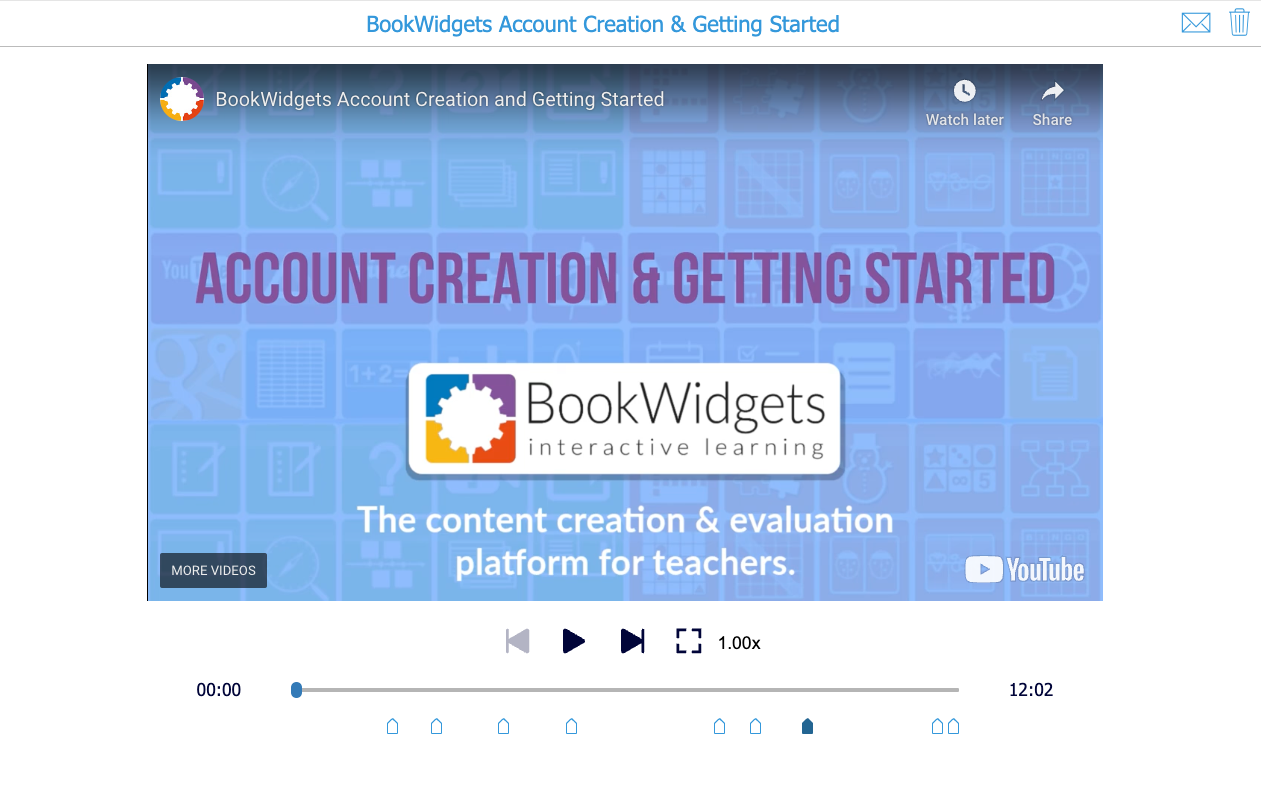Click the MORE VIDEOS button
This screenshot has width=1261, height=800.
[x=213, y=570]
